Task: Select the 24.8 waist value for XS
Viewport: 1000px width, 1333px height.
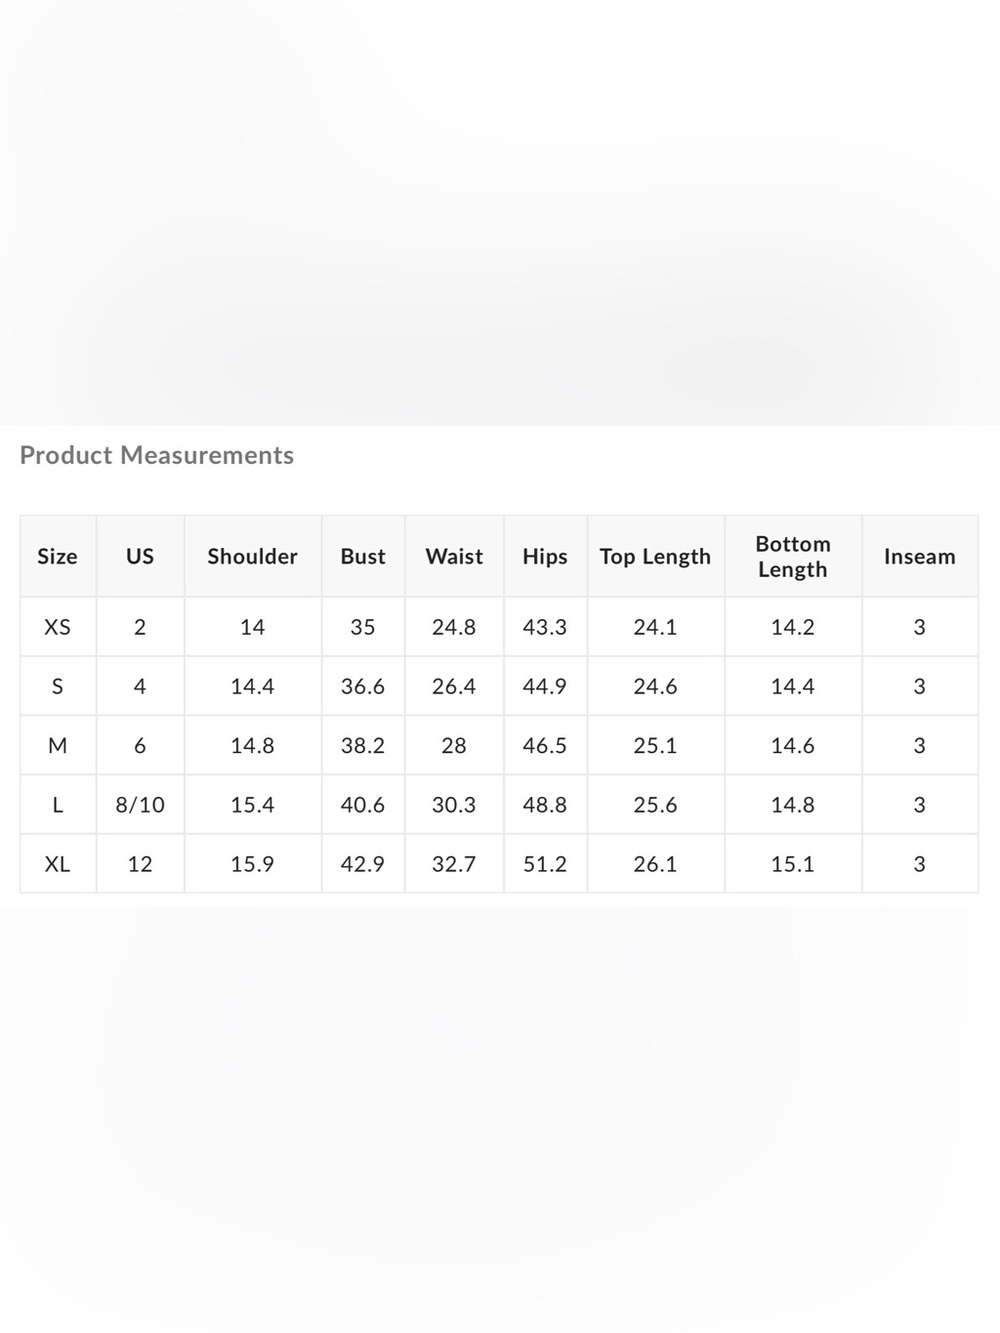Action: [454, 627]
